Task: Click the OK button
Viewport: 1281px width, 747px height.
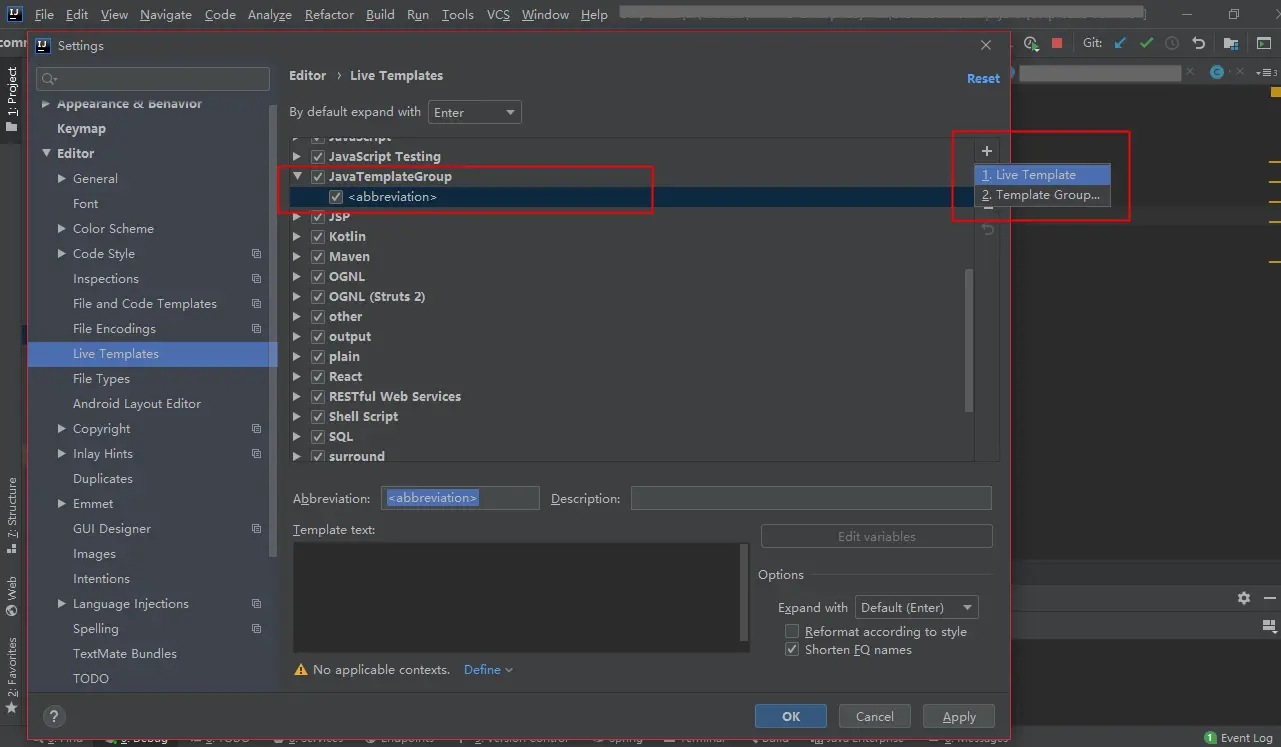Action: tap(791, 716)
